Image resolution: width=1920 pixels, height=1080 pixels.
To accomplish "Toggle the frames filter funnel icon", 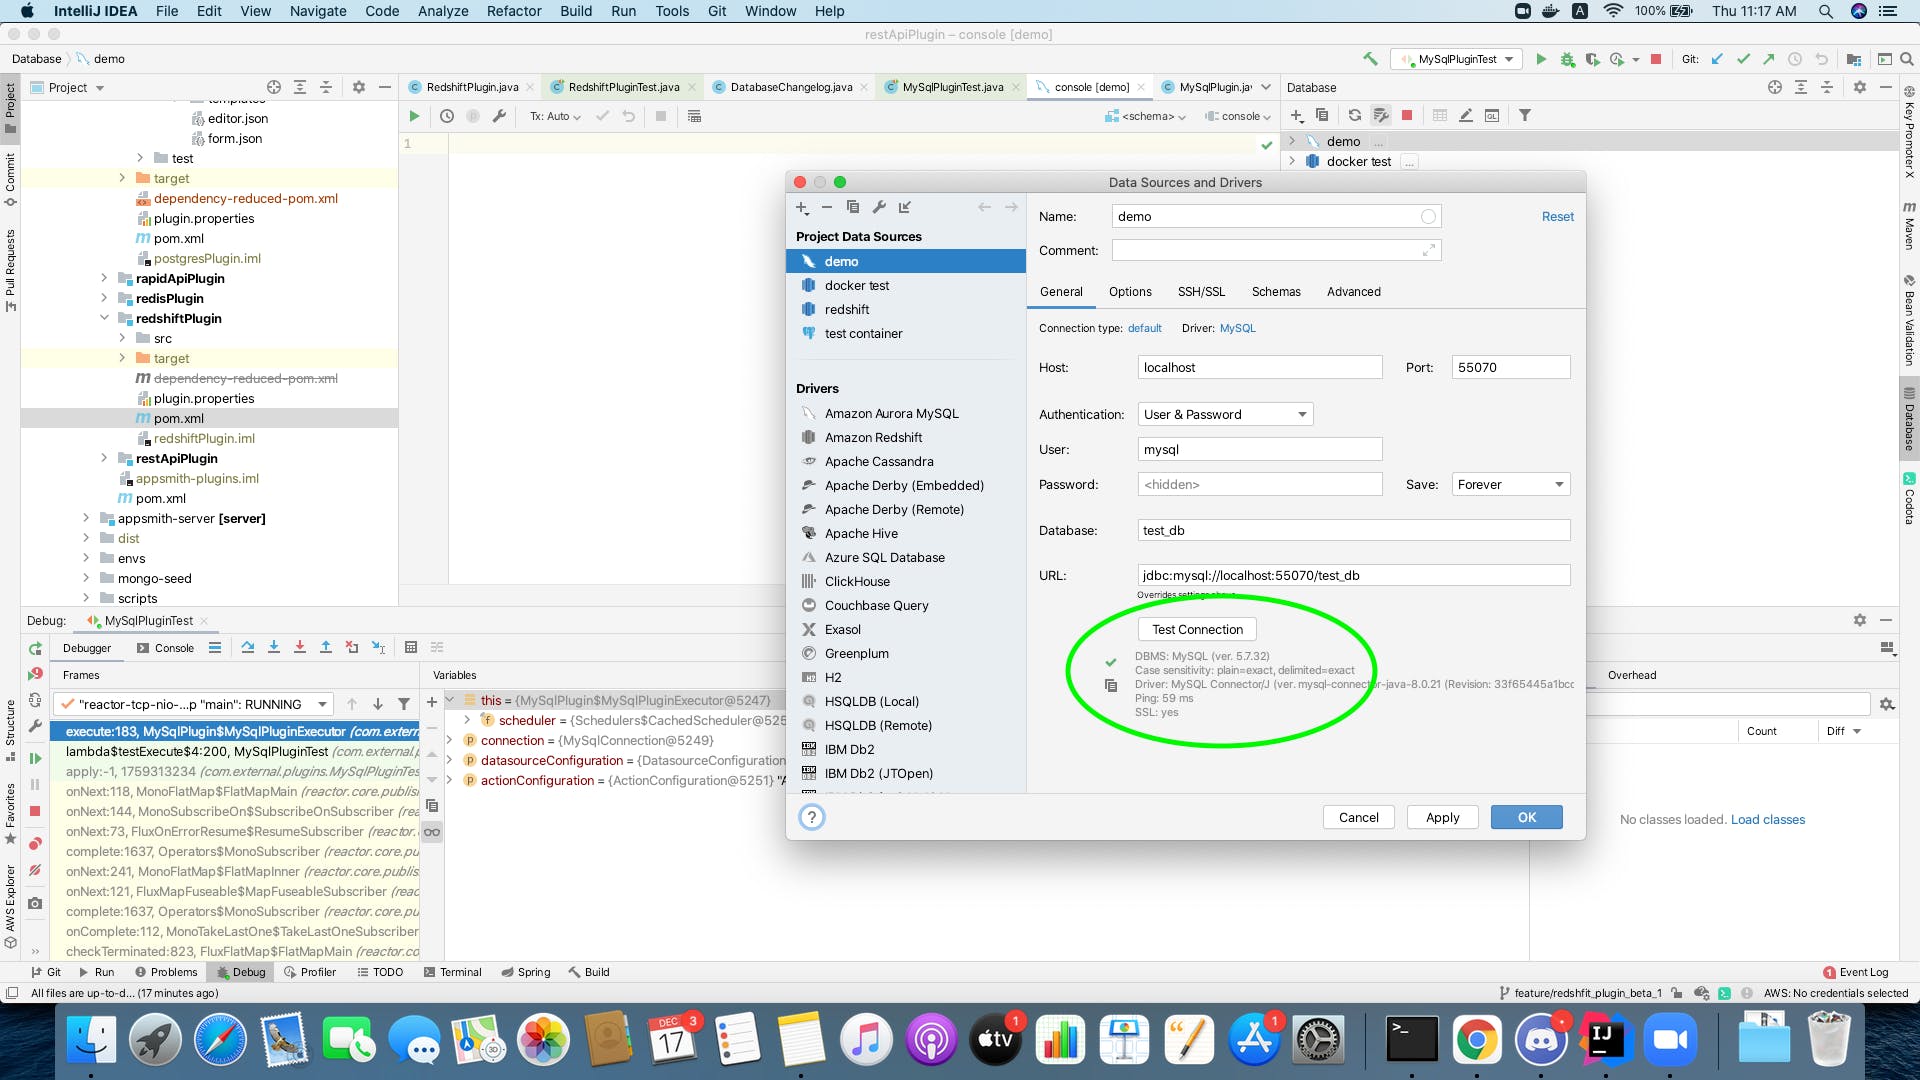I will pos(404,704).
